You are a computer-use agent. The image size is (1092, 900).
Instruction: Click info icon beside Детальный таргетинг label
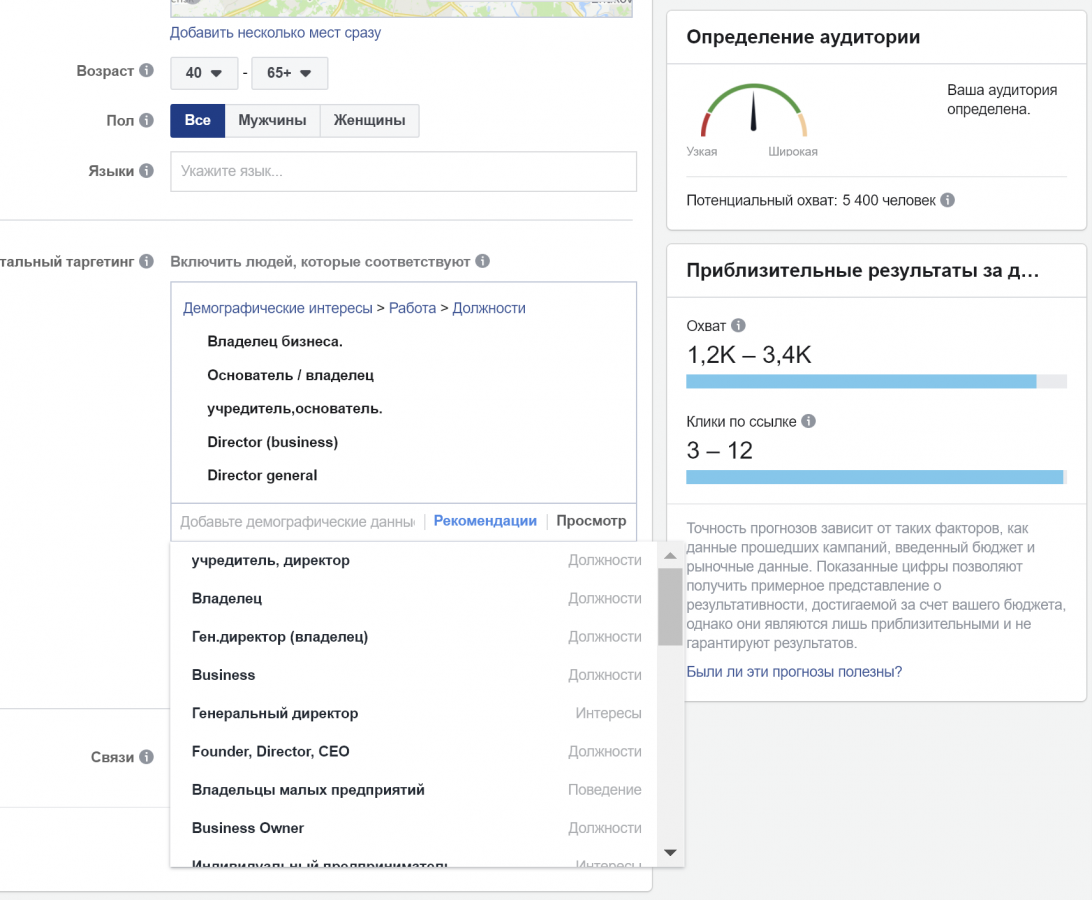click(x=147, y=261)
